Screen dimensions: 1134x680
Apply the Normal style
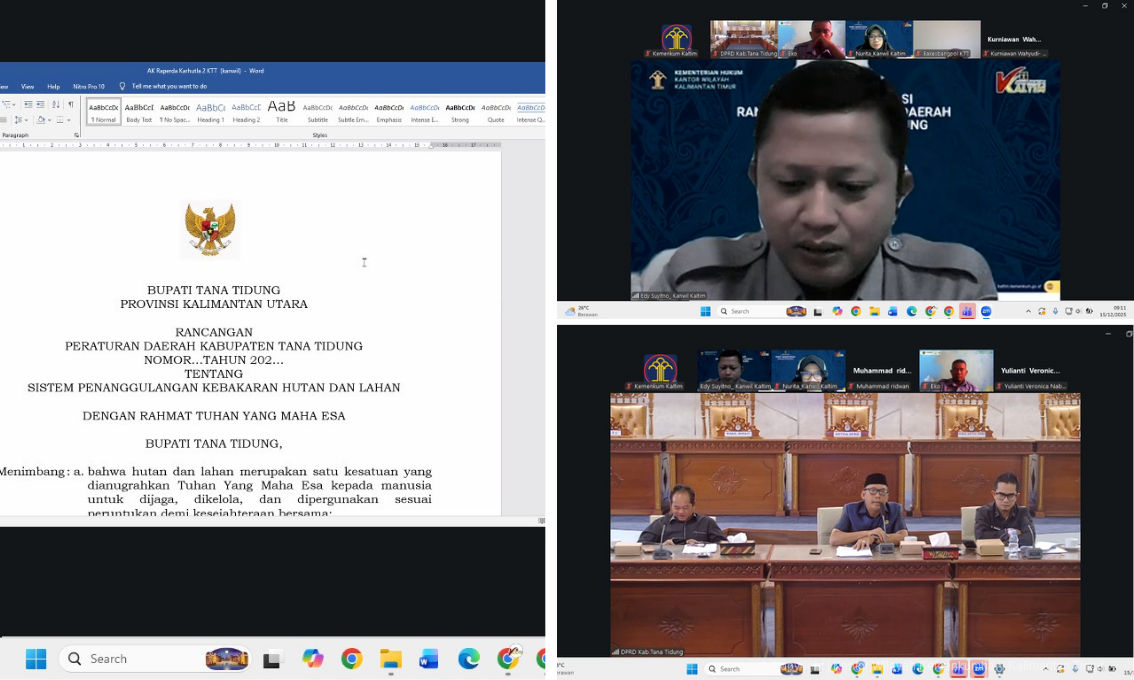(x=104, y=110)
